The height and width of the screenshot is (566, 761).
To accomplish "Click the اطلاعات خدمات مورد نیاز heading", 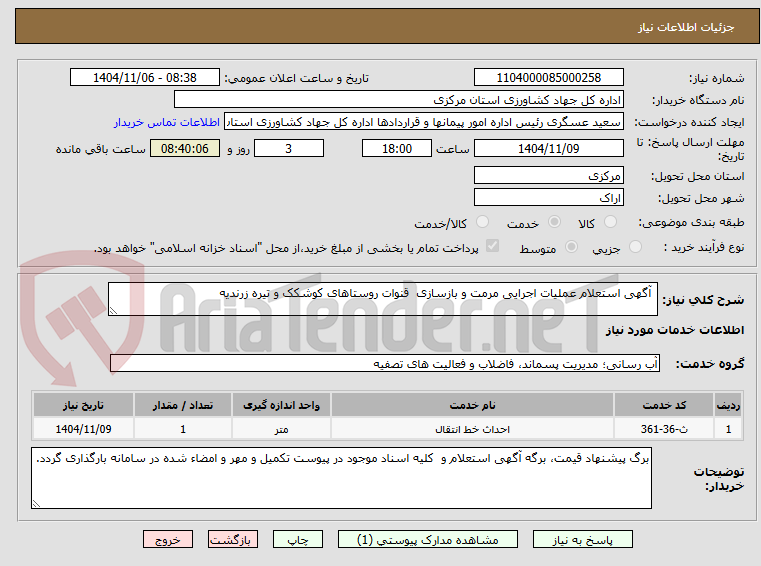I will (675, 330).
